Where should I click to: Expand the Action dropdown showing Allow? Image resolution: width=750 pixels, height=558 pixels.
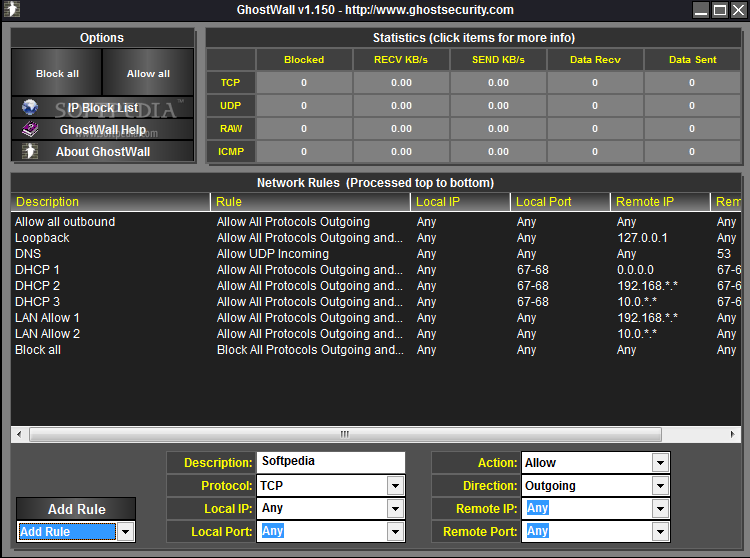click(x=660, y=463)
